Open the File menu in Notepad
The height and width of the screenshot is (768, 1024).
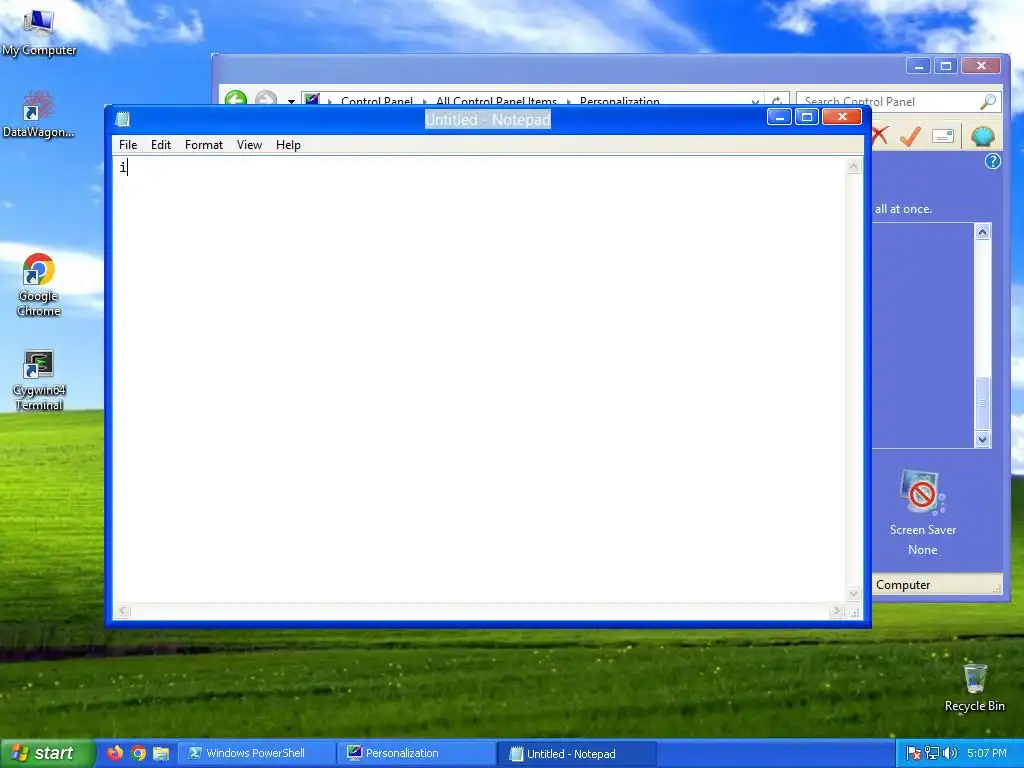[128, 145]
